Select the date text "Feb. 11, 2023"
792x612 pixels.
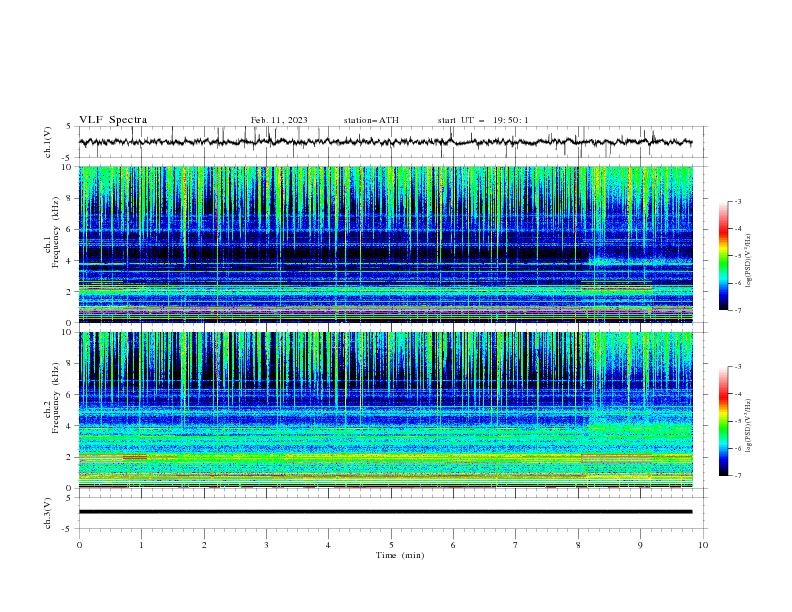[279, 120]
